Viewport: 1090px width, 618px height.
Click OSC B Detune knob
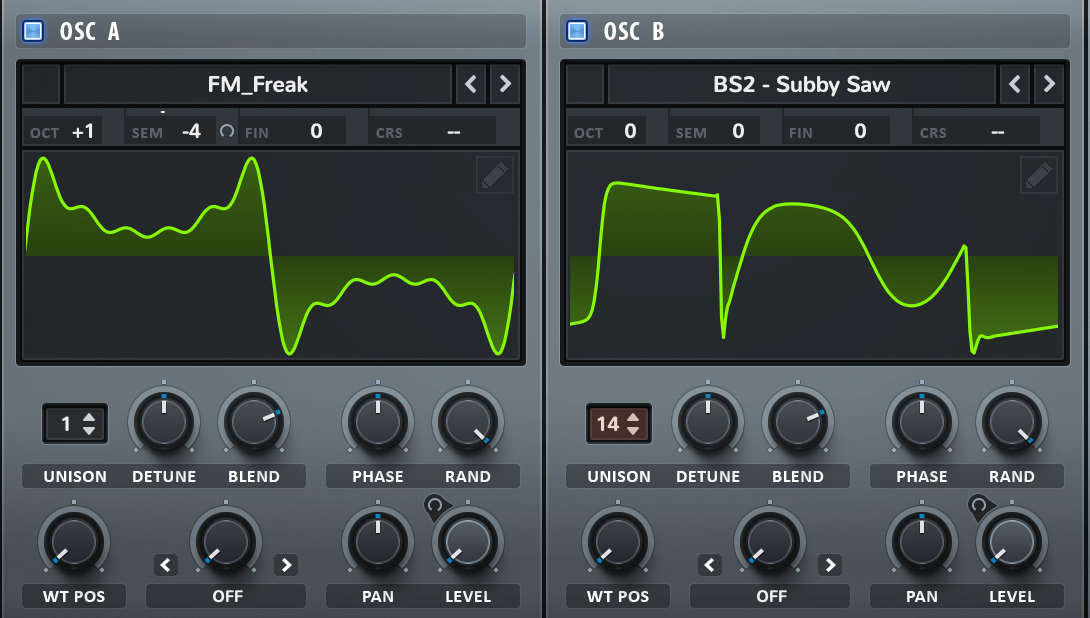[x=708, y=422]
